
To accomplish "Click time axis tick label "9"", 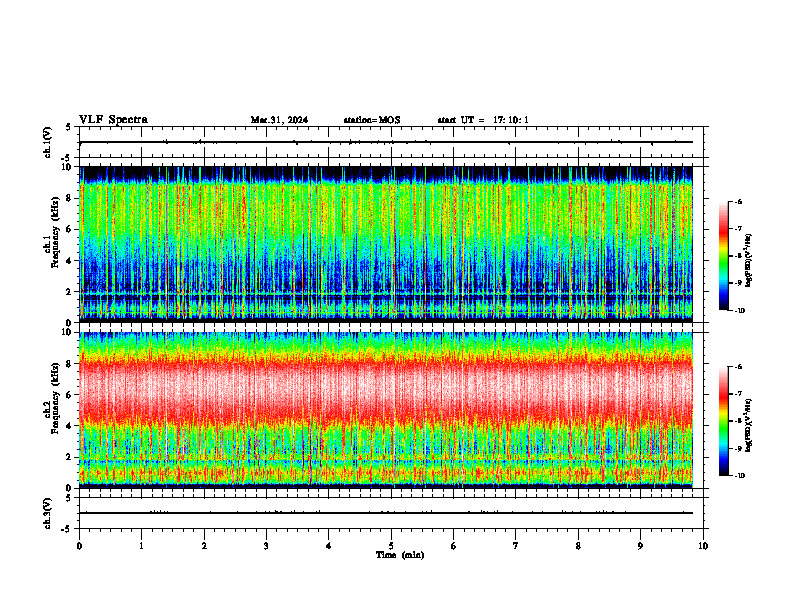I will tap(640, 546).
